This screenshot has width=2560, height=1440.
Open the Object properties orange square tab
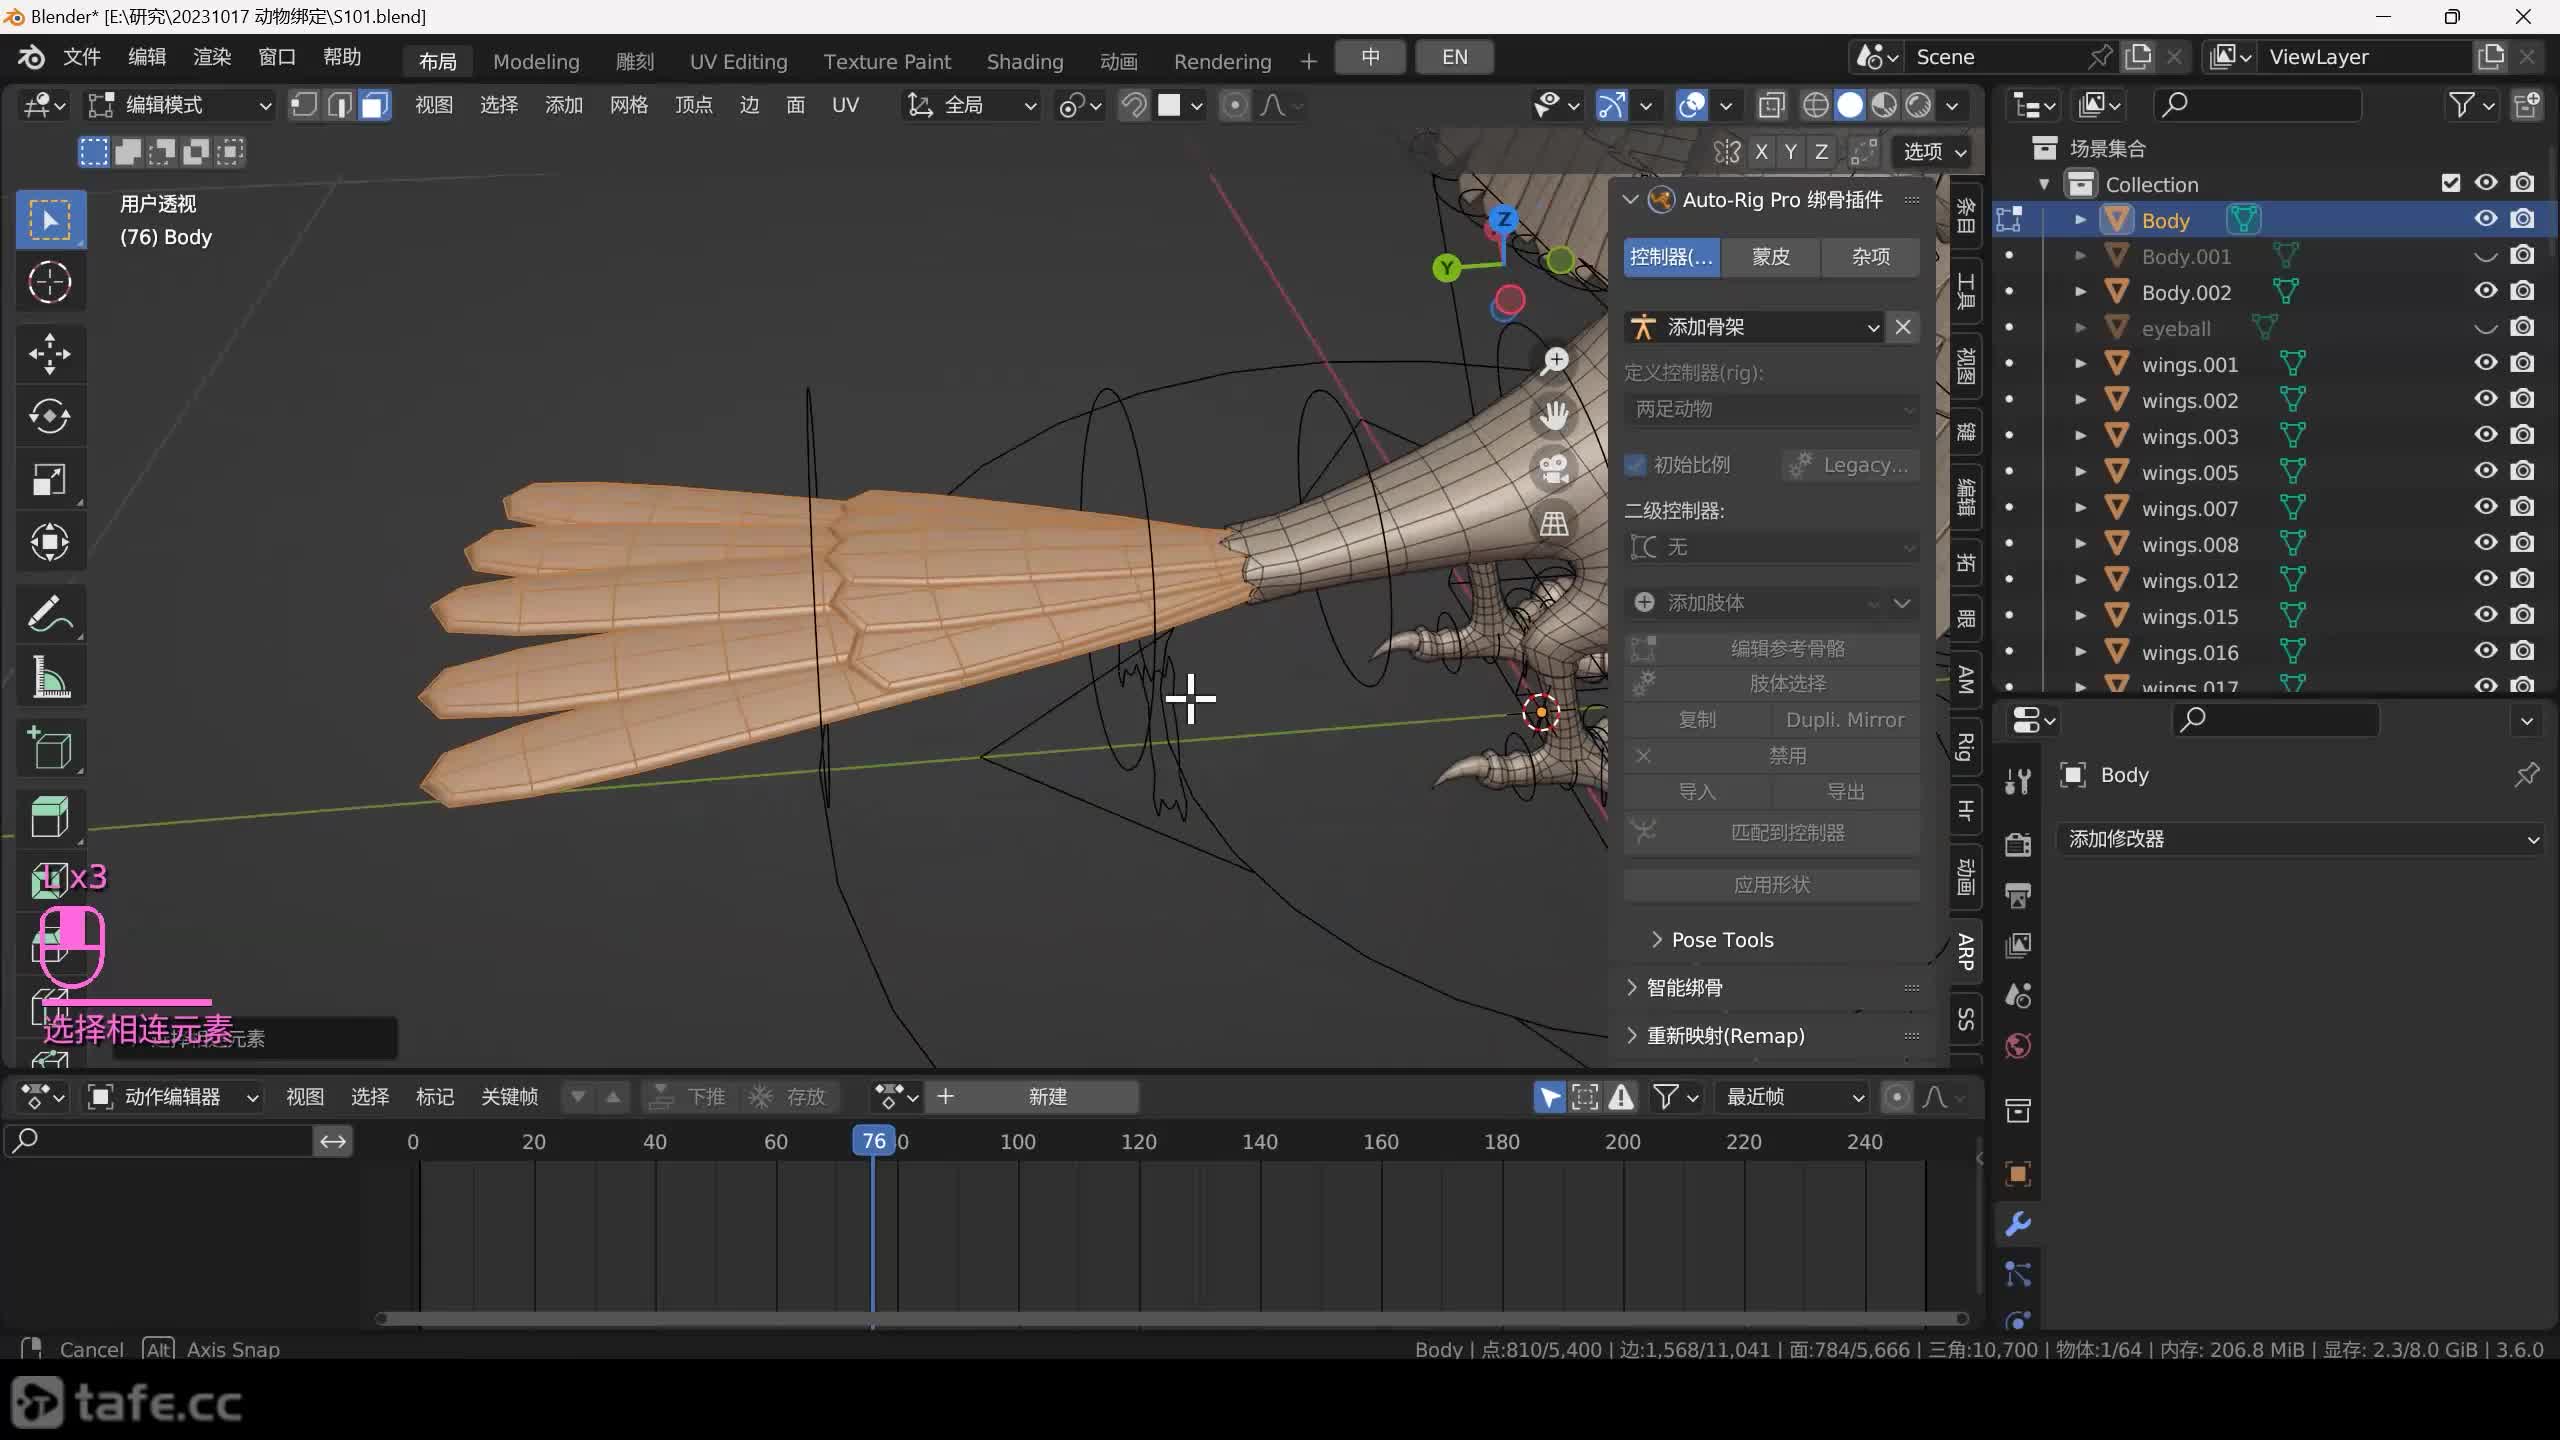pyautogui.click(x=2018, y=1174)
